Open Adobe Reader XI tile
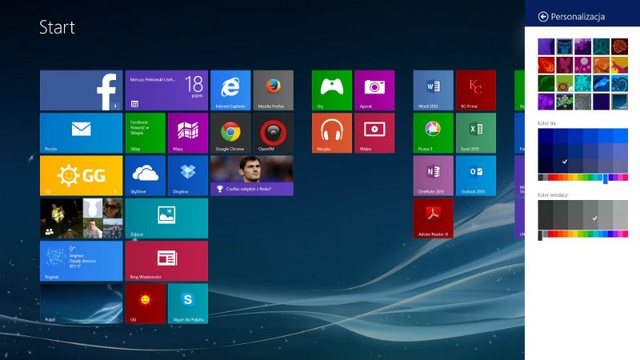This screenshot has height=360, width=640. click(x=433, y=218)
